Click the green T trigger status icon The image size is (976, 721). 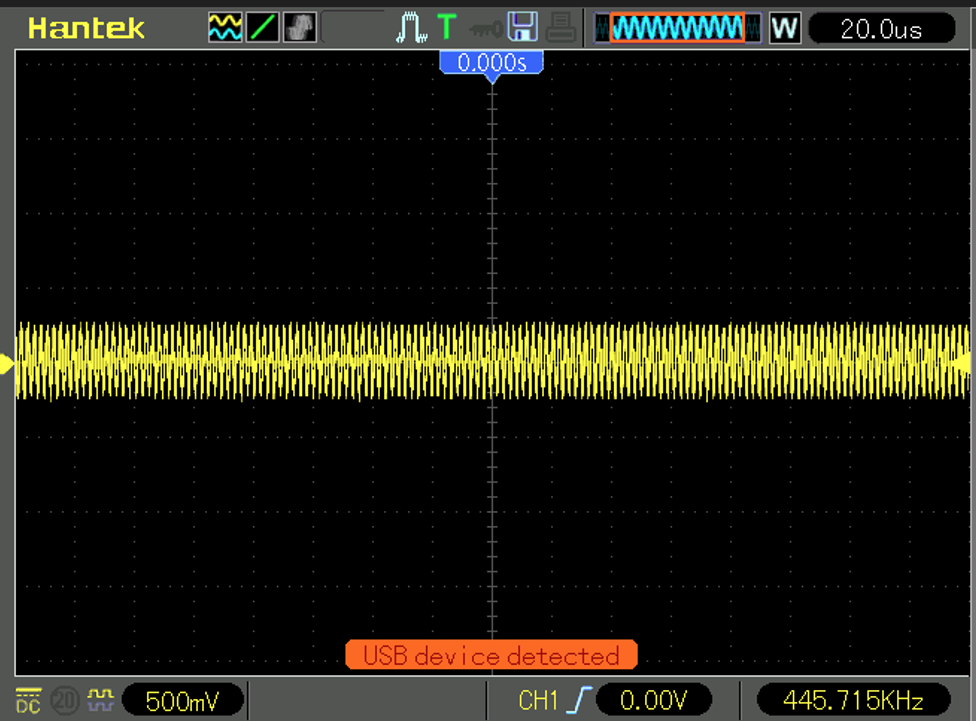tap(446, 27)
